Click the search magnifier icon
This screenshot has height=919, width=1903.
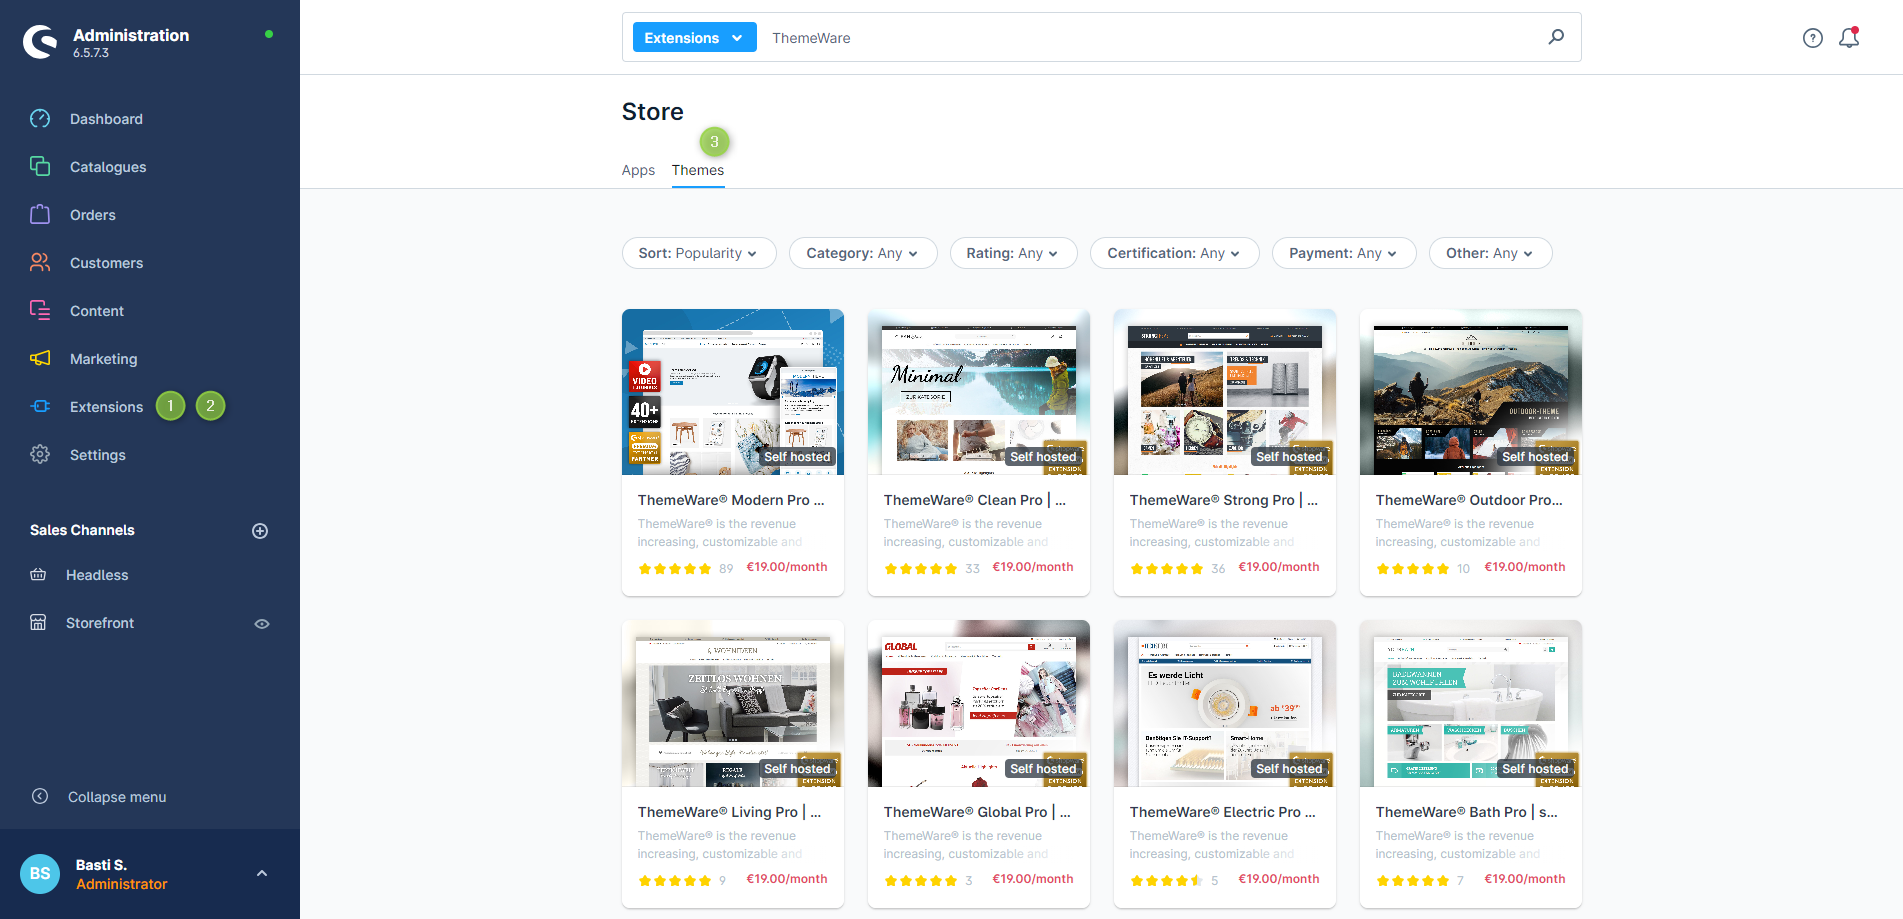(1556, 37)
